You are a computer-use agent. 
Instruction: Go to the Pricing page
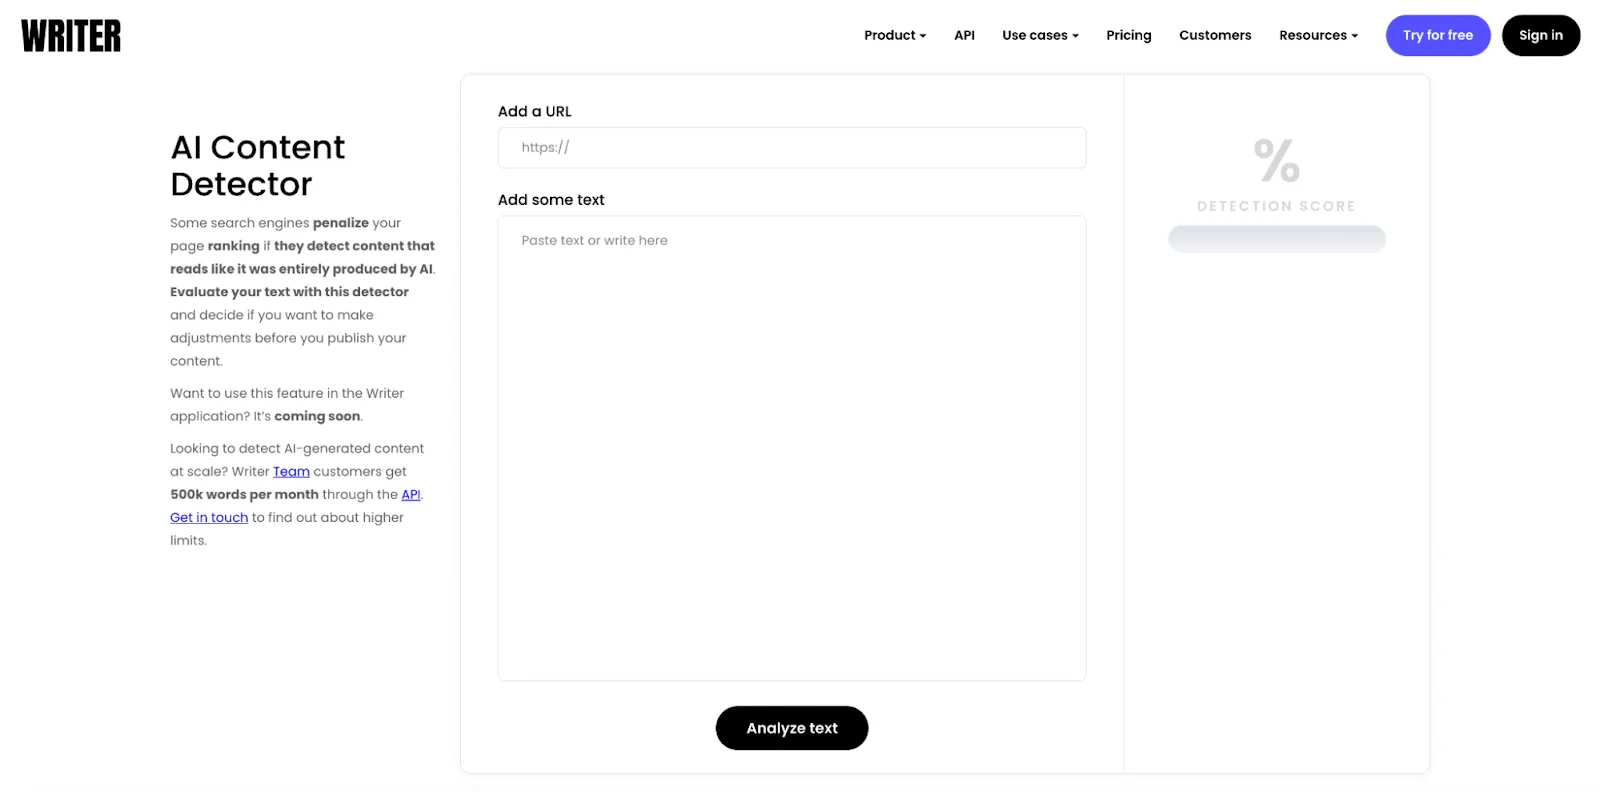point(1128,35)
